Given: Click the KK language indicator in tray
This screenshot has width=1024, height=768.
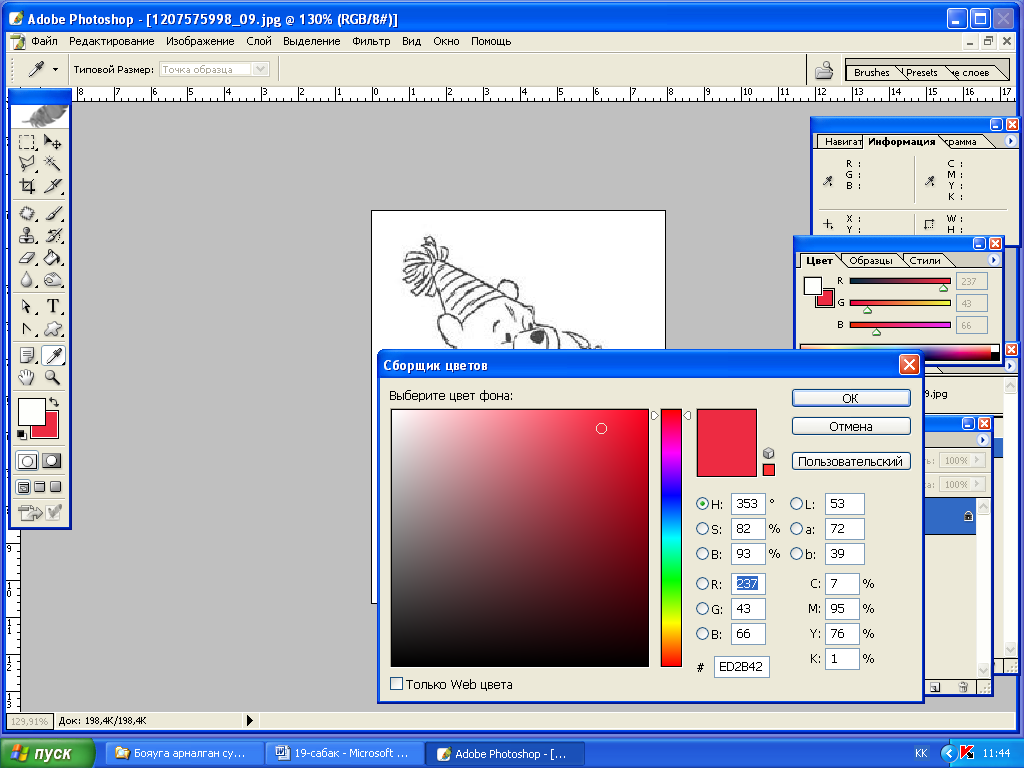Looking at the screenshot, I should tap(921, 754).
